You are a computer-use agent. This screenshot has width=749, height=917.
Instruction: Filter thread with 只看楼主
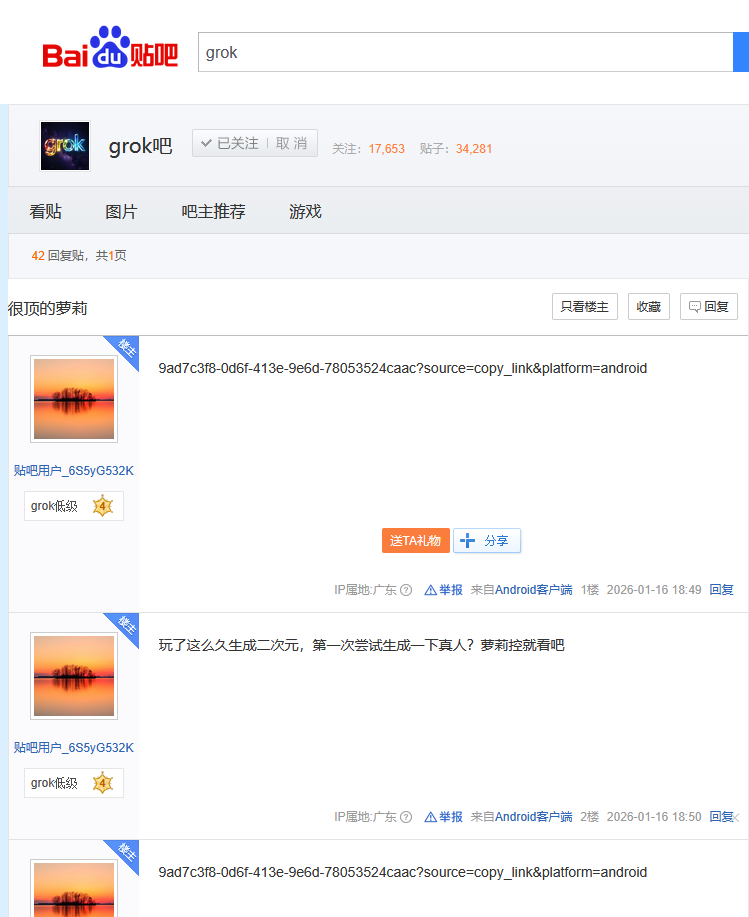(585, 306)
